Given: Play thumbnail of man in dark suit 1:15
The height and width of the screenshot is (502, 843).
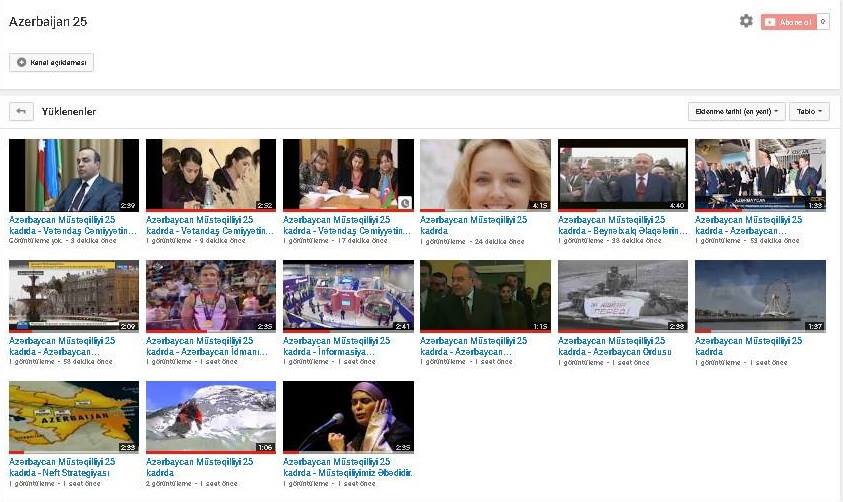Looking at the screenshot, I should pos(485,296).
